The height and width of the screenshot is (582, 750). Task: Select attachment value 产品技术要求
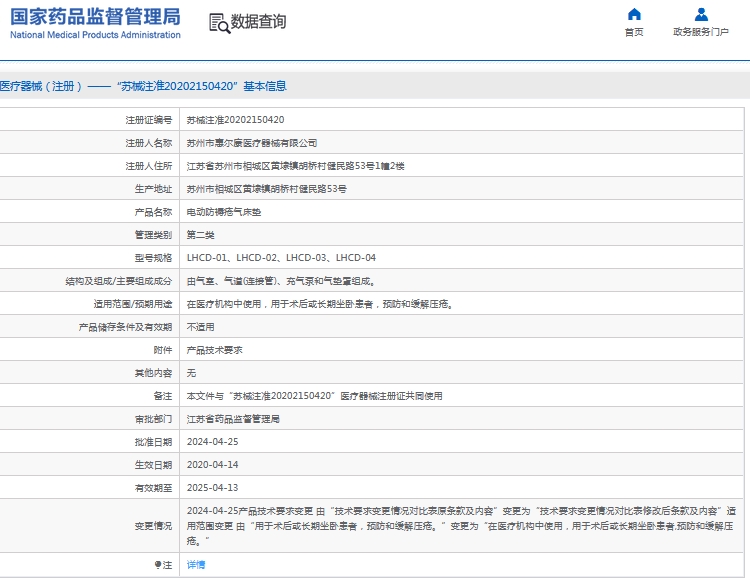pyautogui.click(x=214, y=350)
